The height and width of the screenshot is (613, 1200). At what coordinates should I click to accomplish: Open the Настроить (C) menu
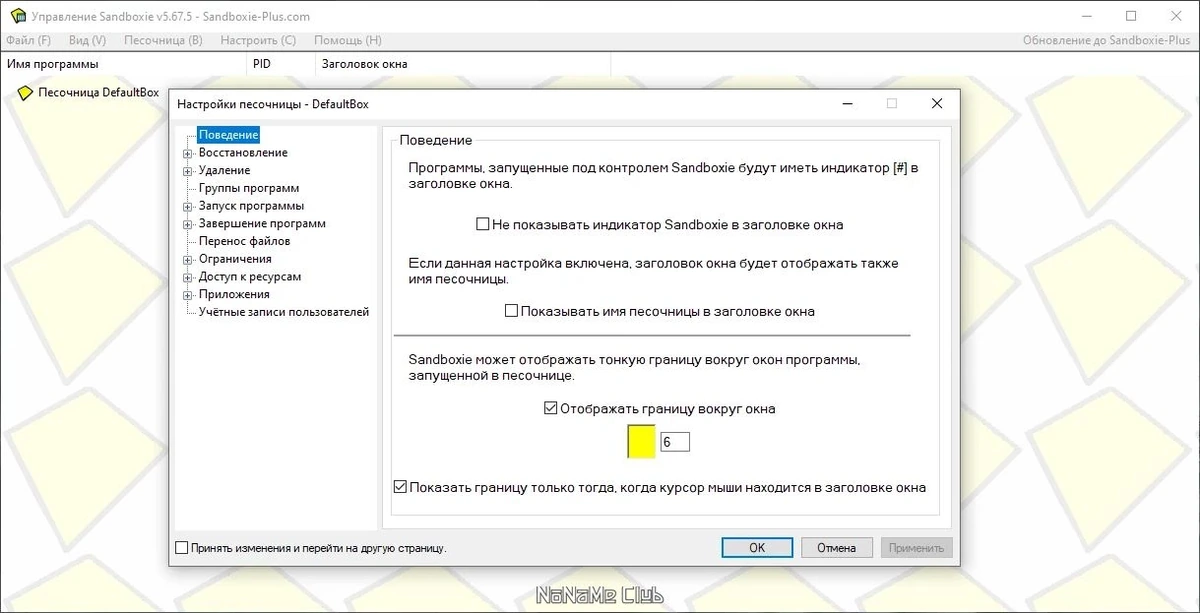(258, 40)
